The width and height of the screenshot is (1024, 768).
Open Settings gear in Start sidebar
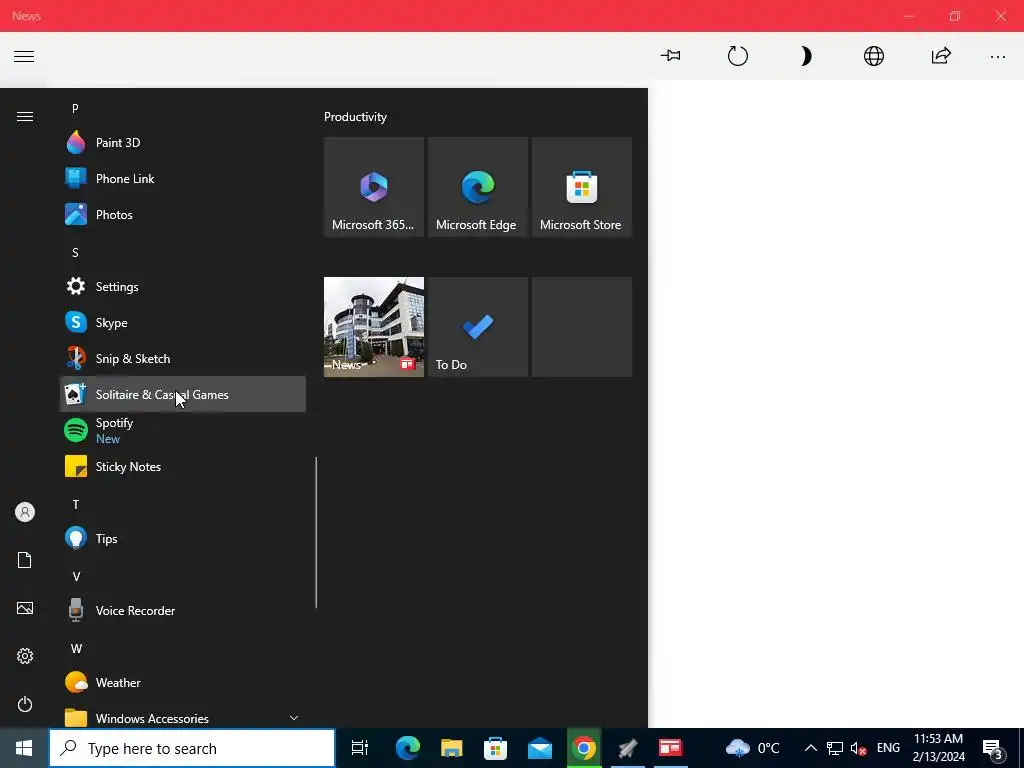click(x=25, y=656)
